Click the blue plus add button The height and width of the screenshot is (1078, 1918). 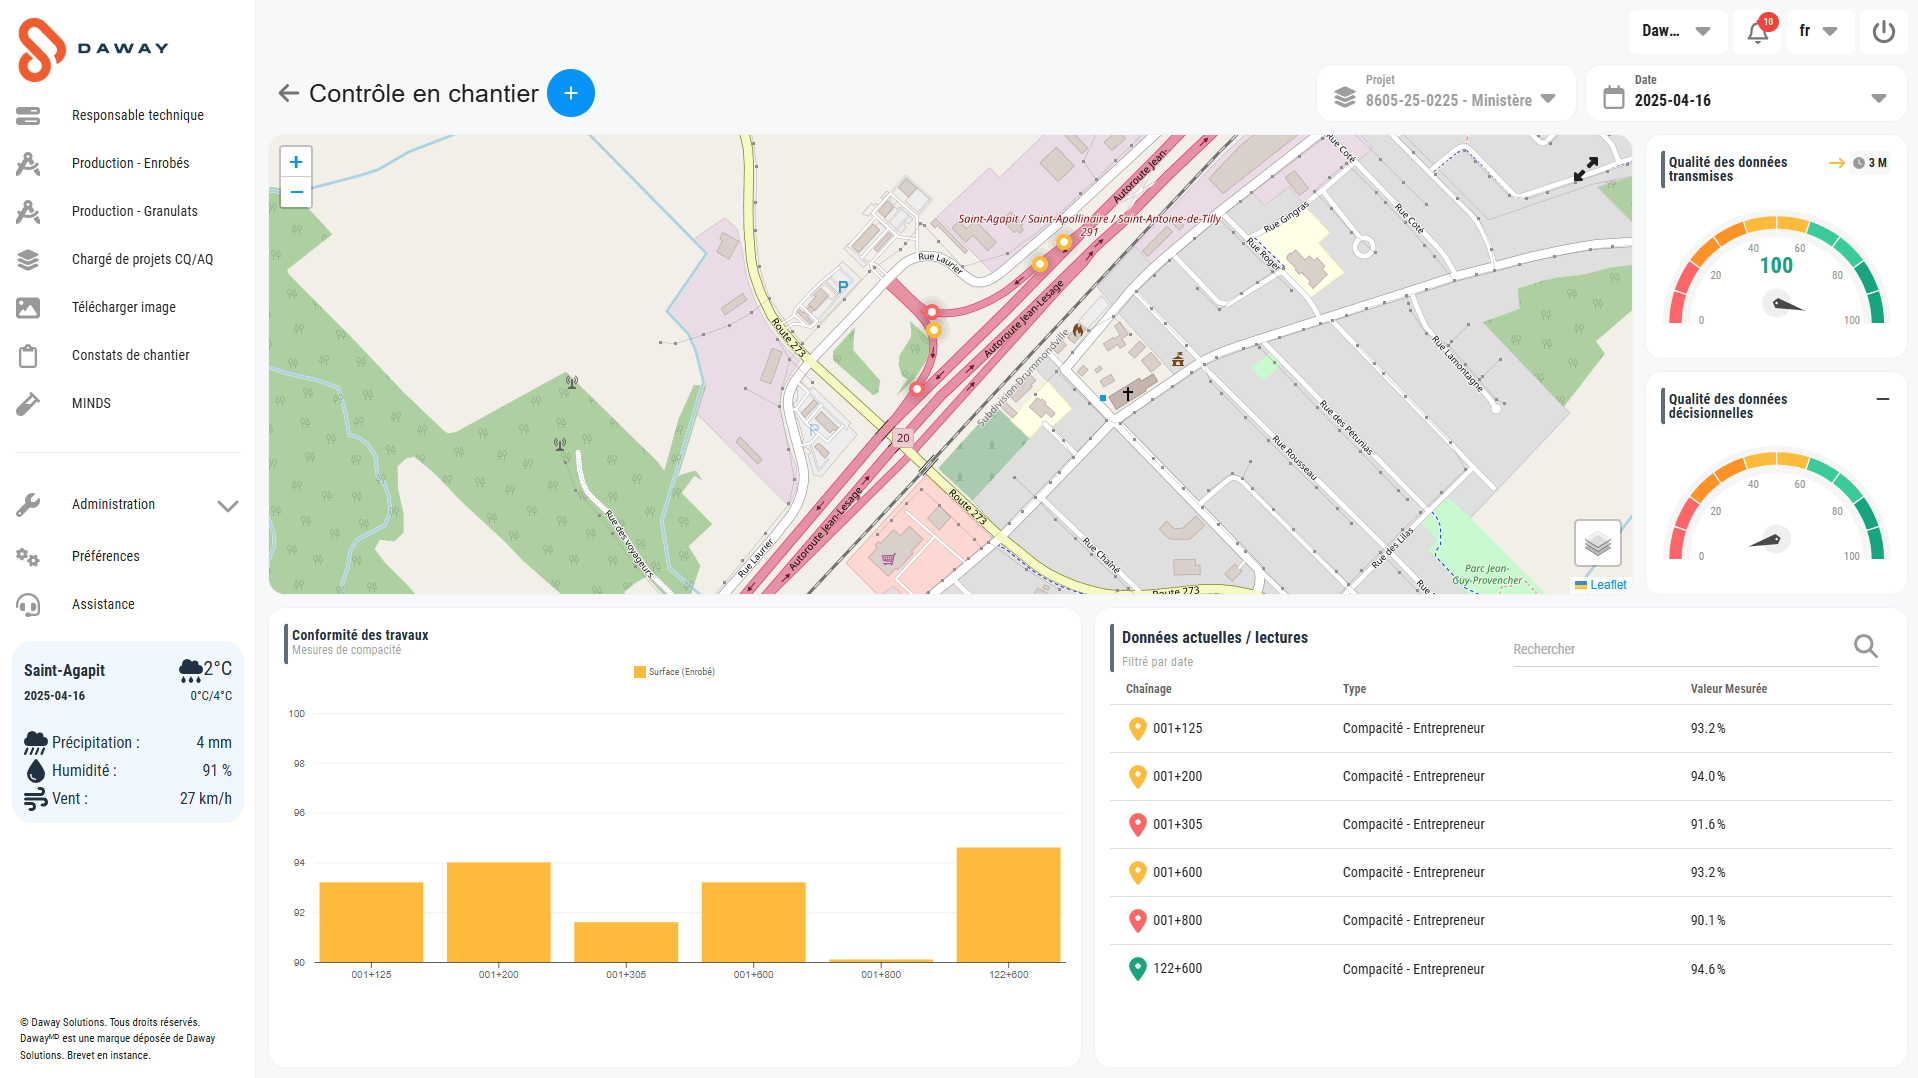point(571,93)
